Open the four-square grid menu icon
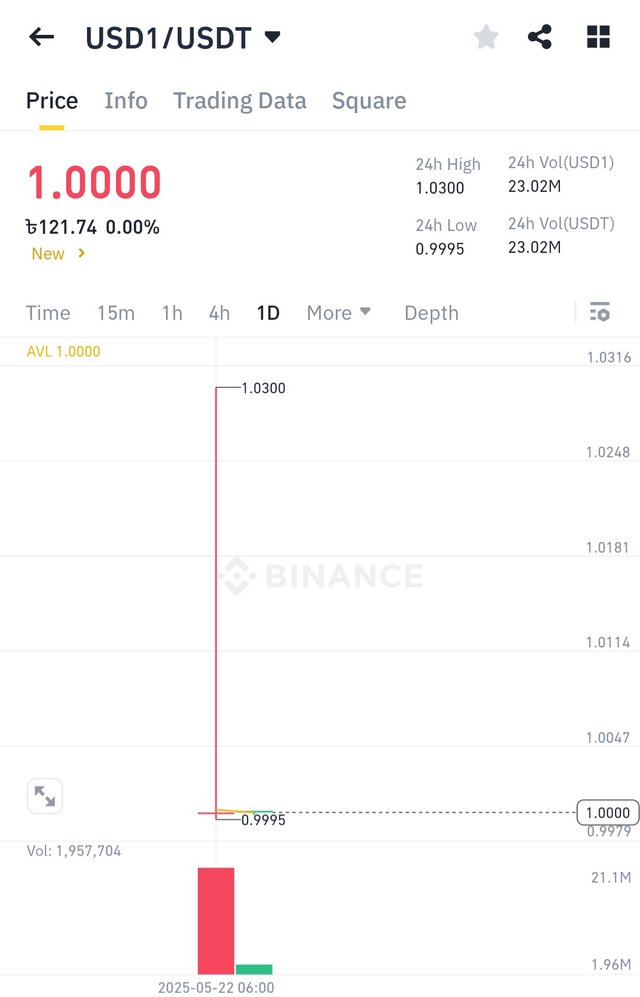This screenshot has width=640, height=997. 598,37
